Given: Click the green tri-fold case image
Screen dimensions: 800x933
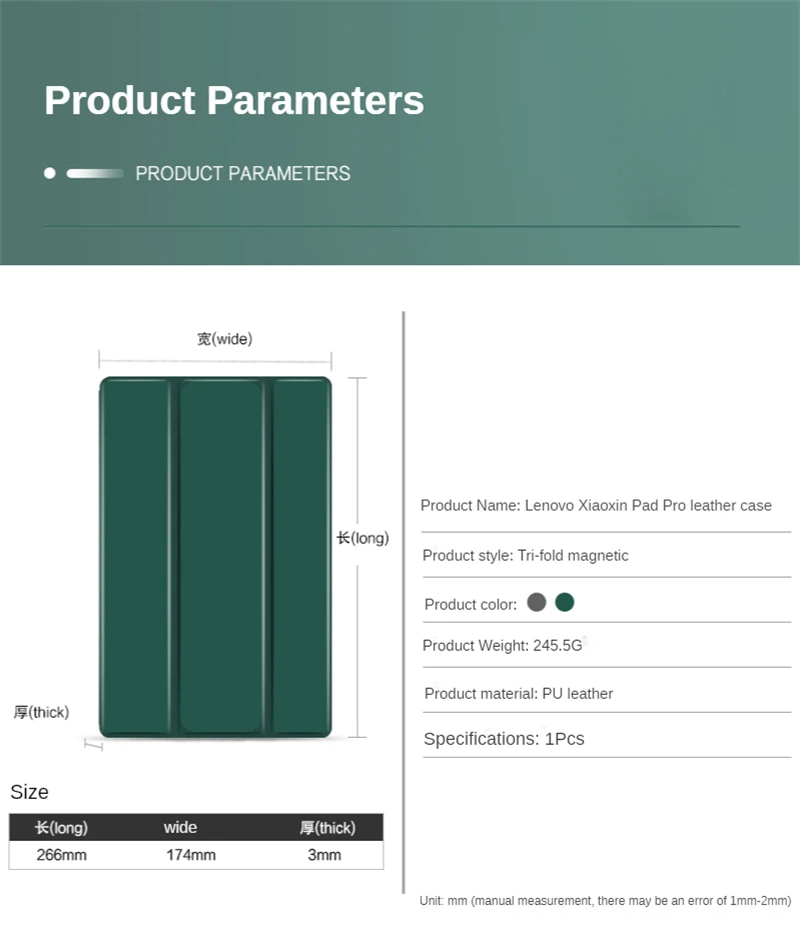Looking at the screenshot, I should coord(215,557).
